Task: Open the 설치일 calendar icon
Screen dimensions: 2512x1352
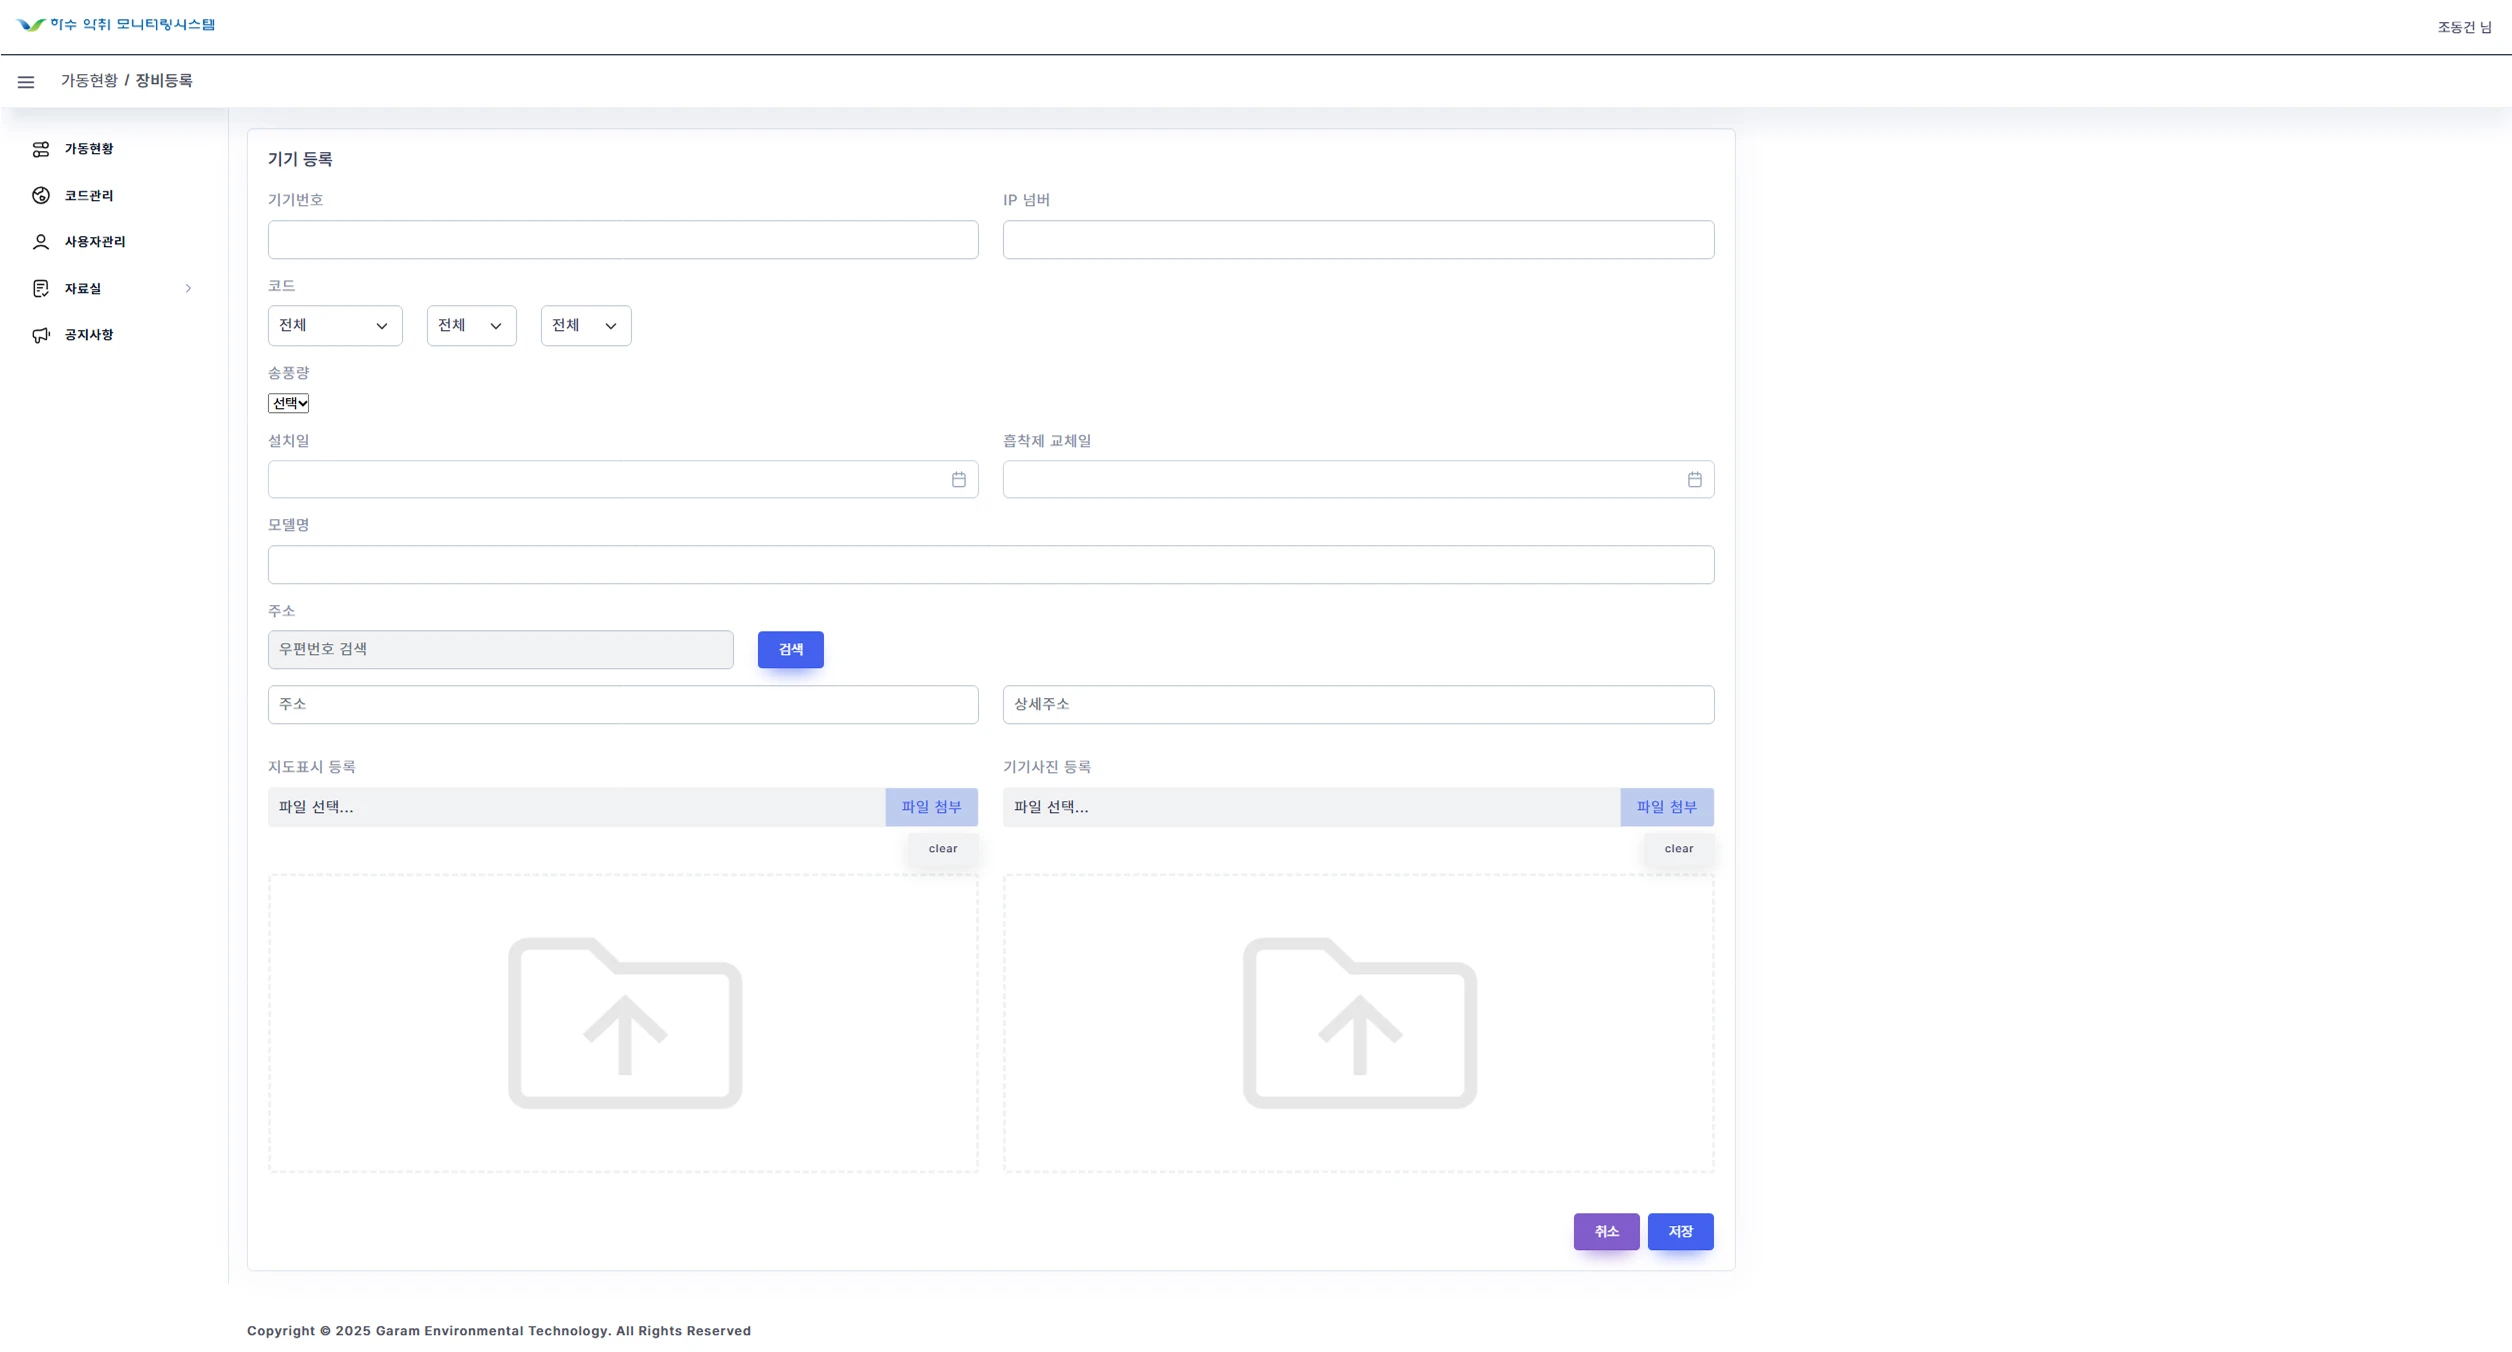Action: (958, 480)
